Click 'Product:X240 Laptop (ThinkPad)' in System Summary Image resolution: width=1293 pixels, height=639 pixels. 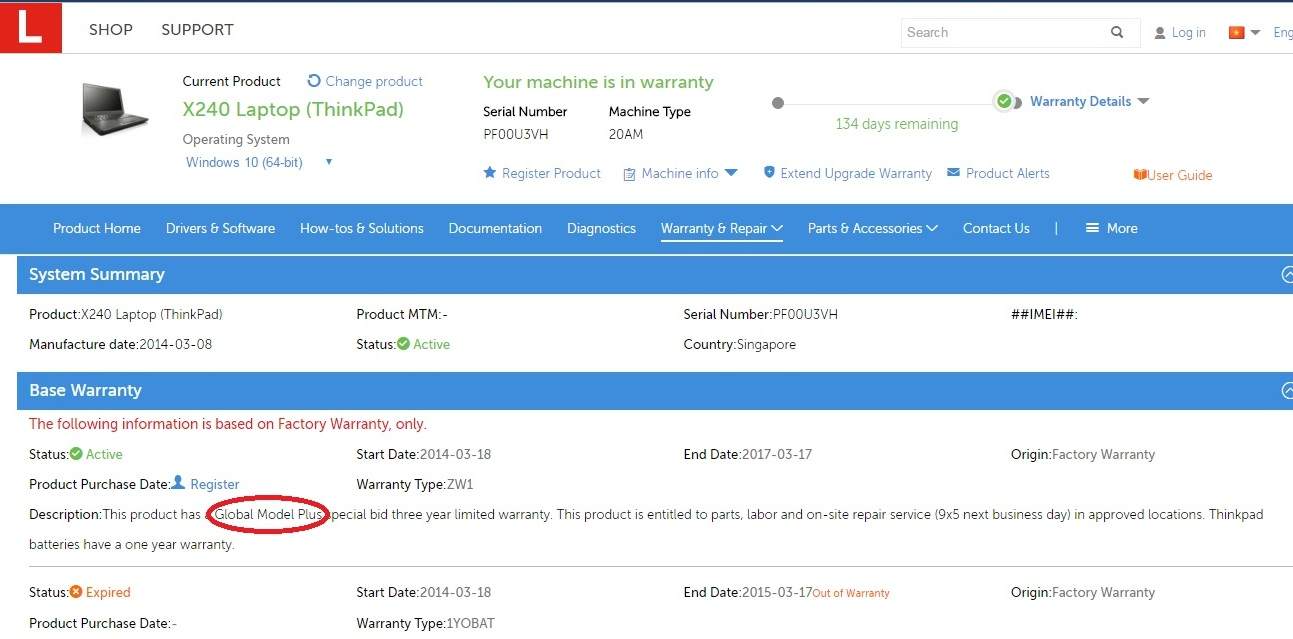point(126,314)
